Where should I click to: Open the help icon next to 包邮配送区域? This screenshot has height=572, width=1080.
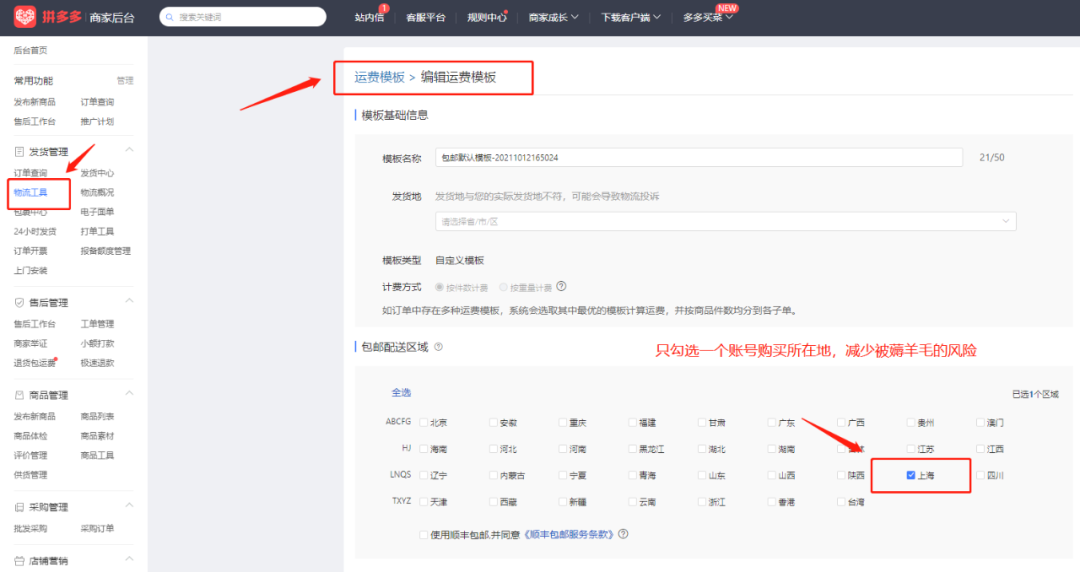(439, 347)
